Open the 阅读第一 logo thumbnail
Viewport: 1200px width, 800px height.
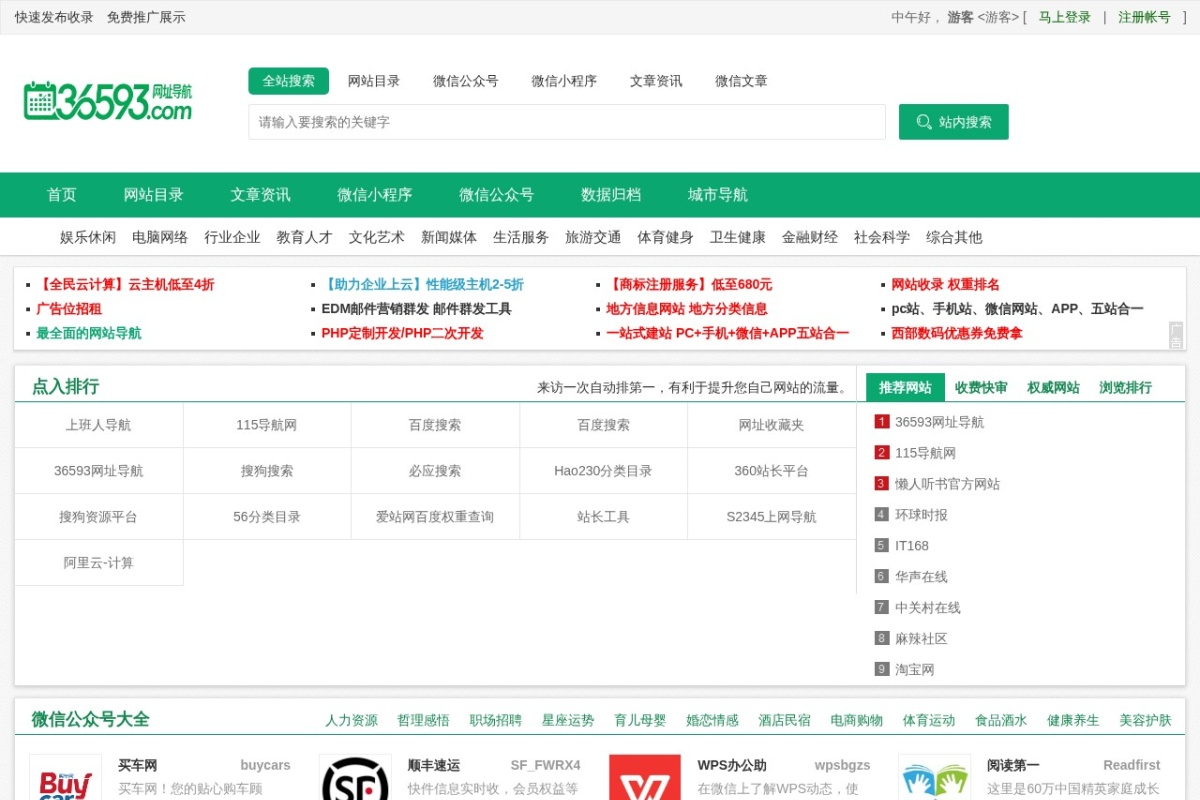[934, 777]
